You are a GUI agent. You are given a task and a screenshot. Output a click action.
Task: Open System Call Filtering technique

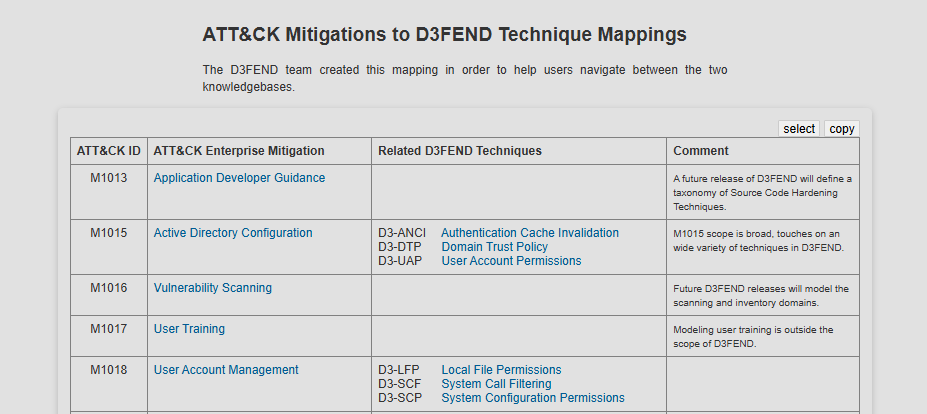[x=497, y=384]
